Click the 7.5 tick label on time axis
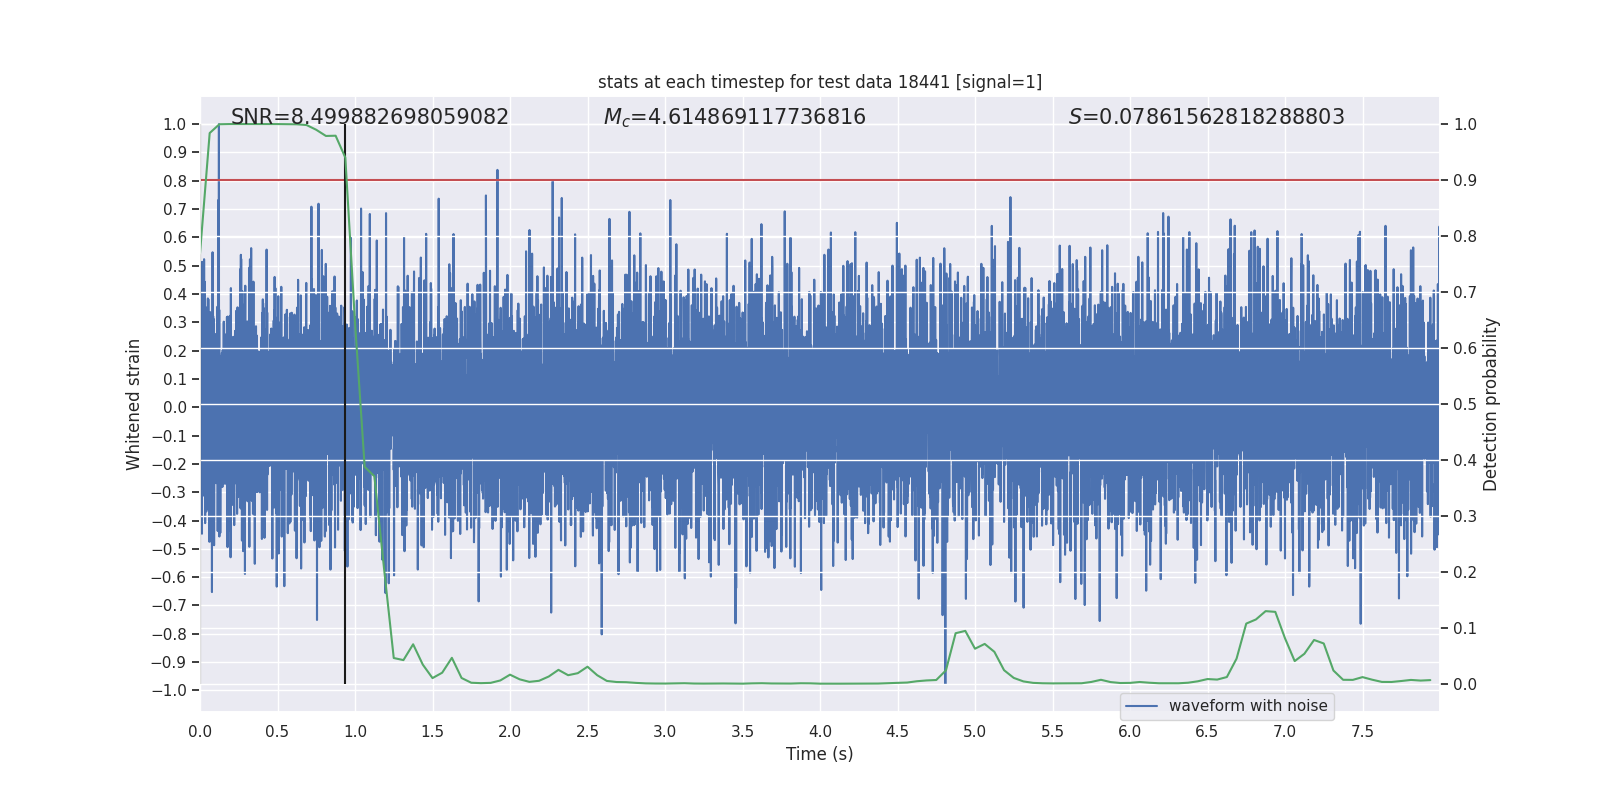Screen dimensions: 1600x800 point(1362,732)
